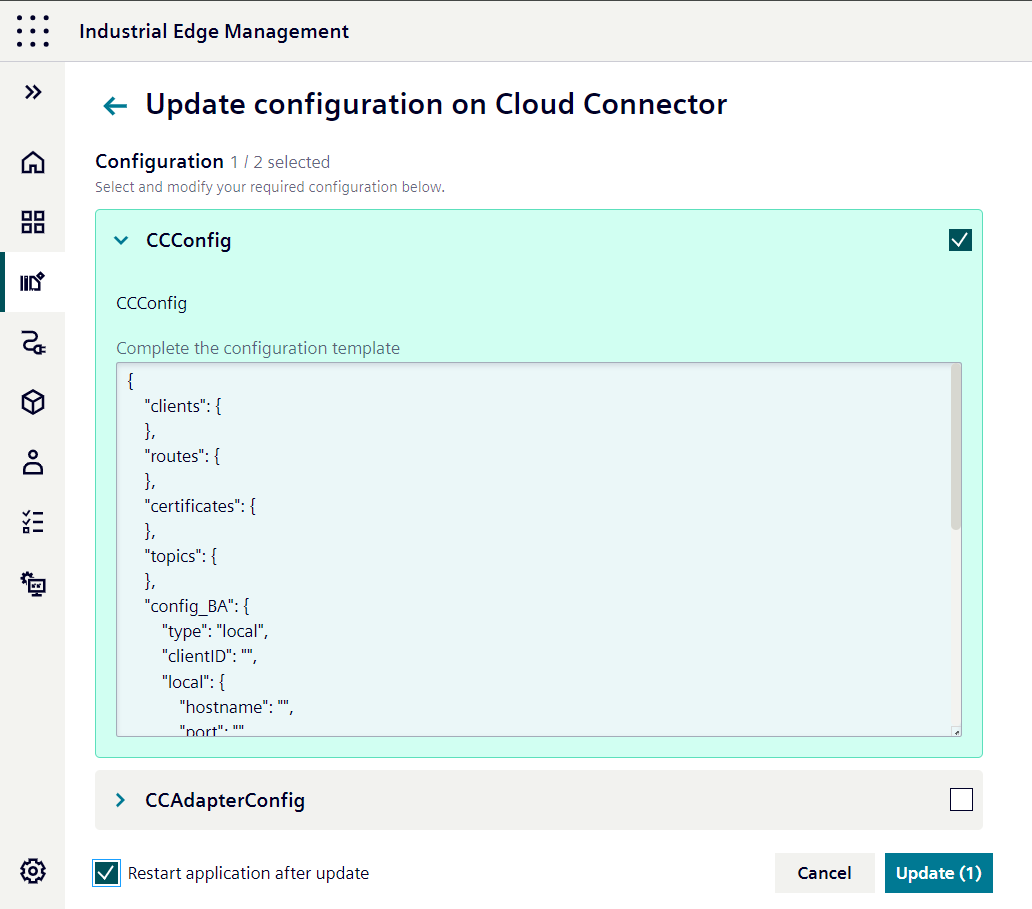Viewport: 1032px width, 909px height.
Task: Open settings gear at sidebar bottom
Action: click(33, 871)
